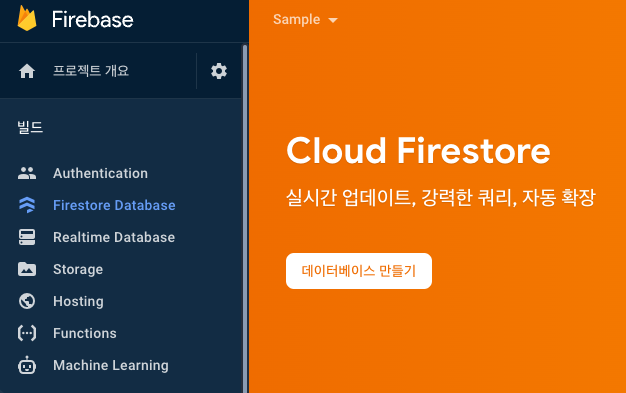Click the Firebase flame logo icon
626x393 pixels.
pos(27,18)
